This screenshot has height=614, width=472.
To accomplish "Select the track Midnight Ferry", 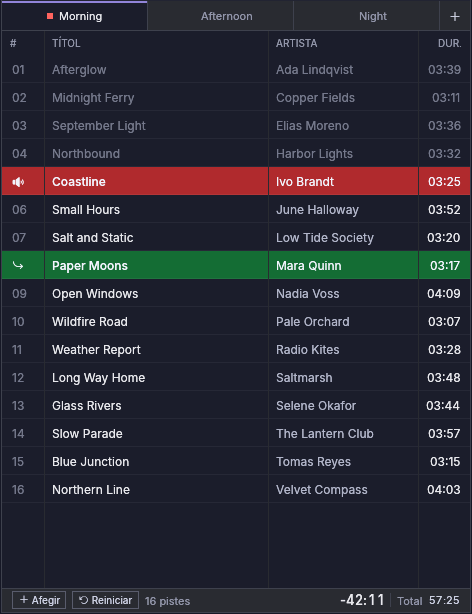I will [x=236, y=98].
